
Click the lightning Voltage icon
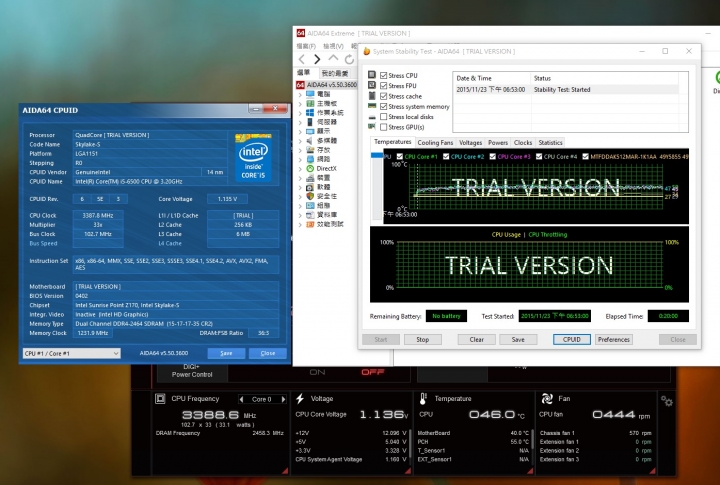pos(300,399)
